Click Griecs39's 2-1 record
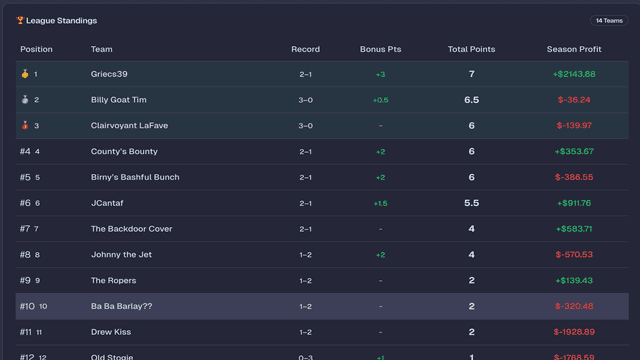 305,74
